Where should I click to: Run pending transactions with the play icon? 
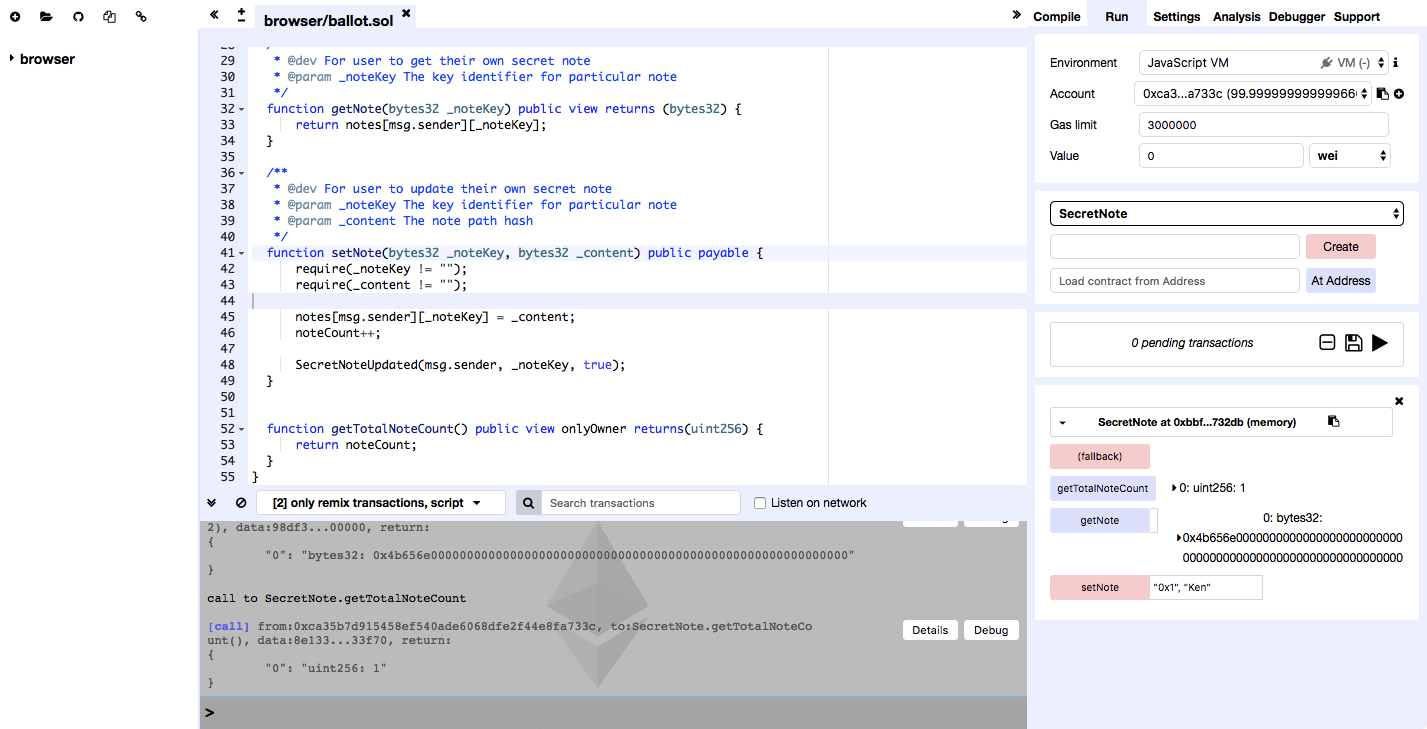[1380, 343]
